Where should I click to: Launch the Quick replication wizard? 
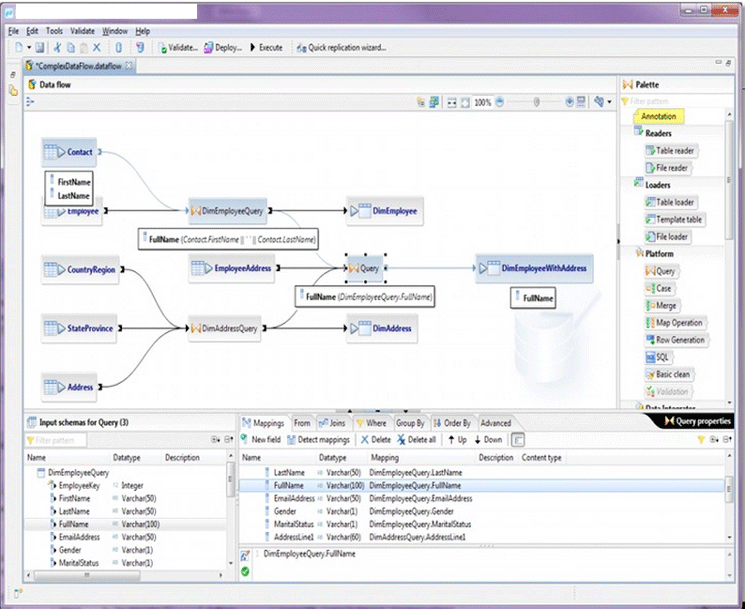341,48
